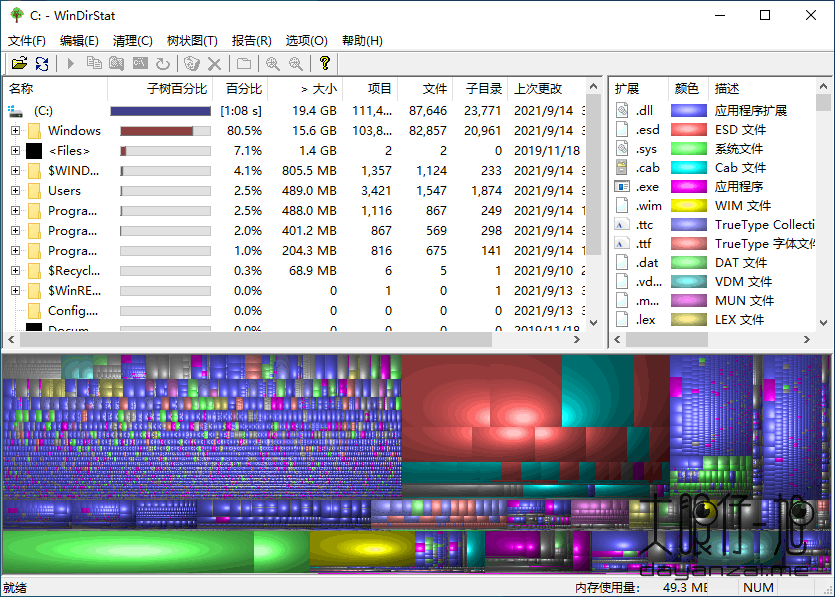Click the yellow .wim color swatch
Image resolution: width=835 pixels, height=597 pixels.
tap(689, 206)
